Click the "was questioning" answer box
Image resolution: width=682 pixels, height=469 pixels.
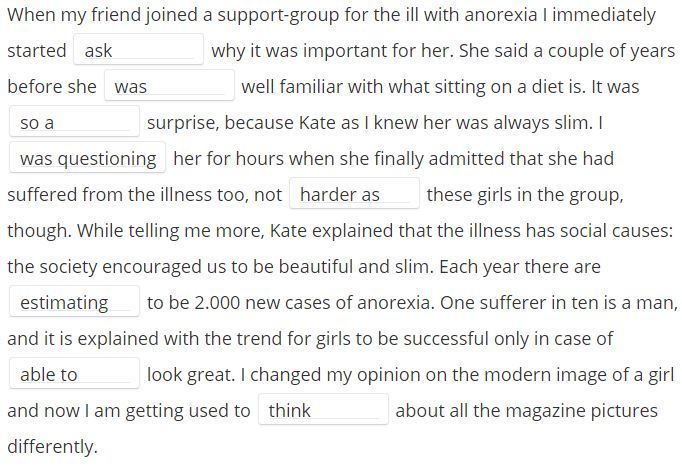click(x=87, y=157)
